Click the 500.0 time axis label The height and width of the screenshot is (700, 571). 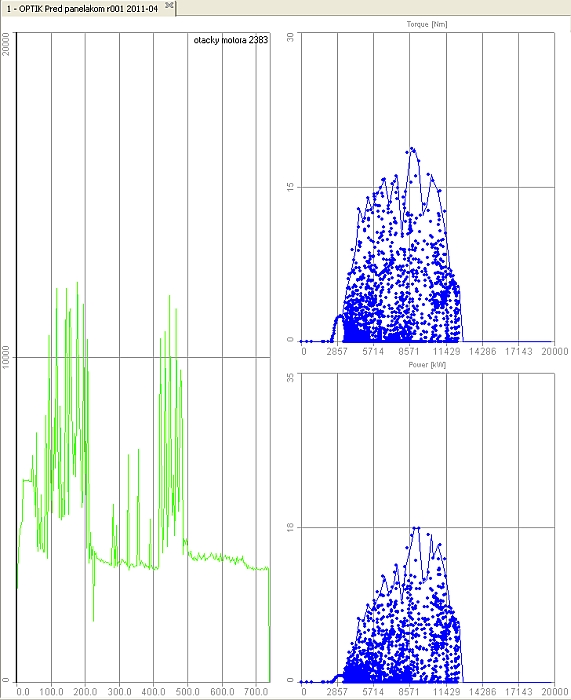[188, 692]
